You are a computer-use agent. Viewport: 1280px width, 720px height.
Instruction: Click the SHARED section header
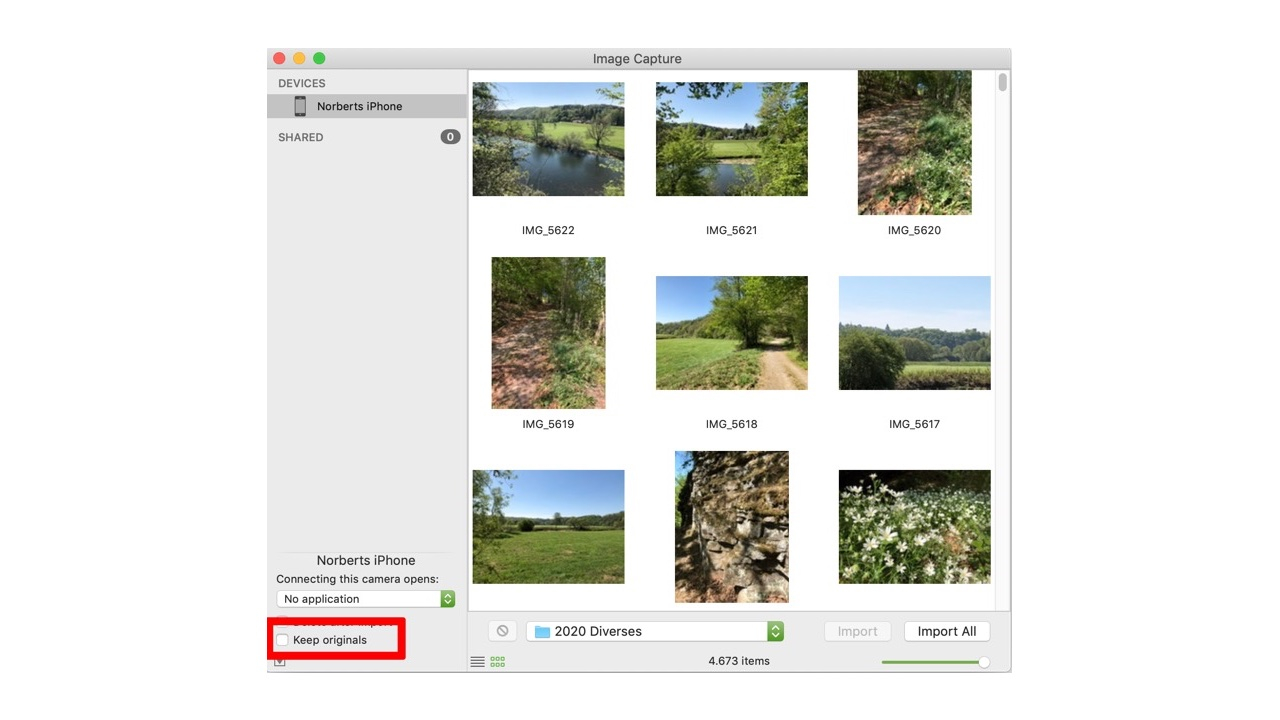click(x=301, y=137)
